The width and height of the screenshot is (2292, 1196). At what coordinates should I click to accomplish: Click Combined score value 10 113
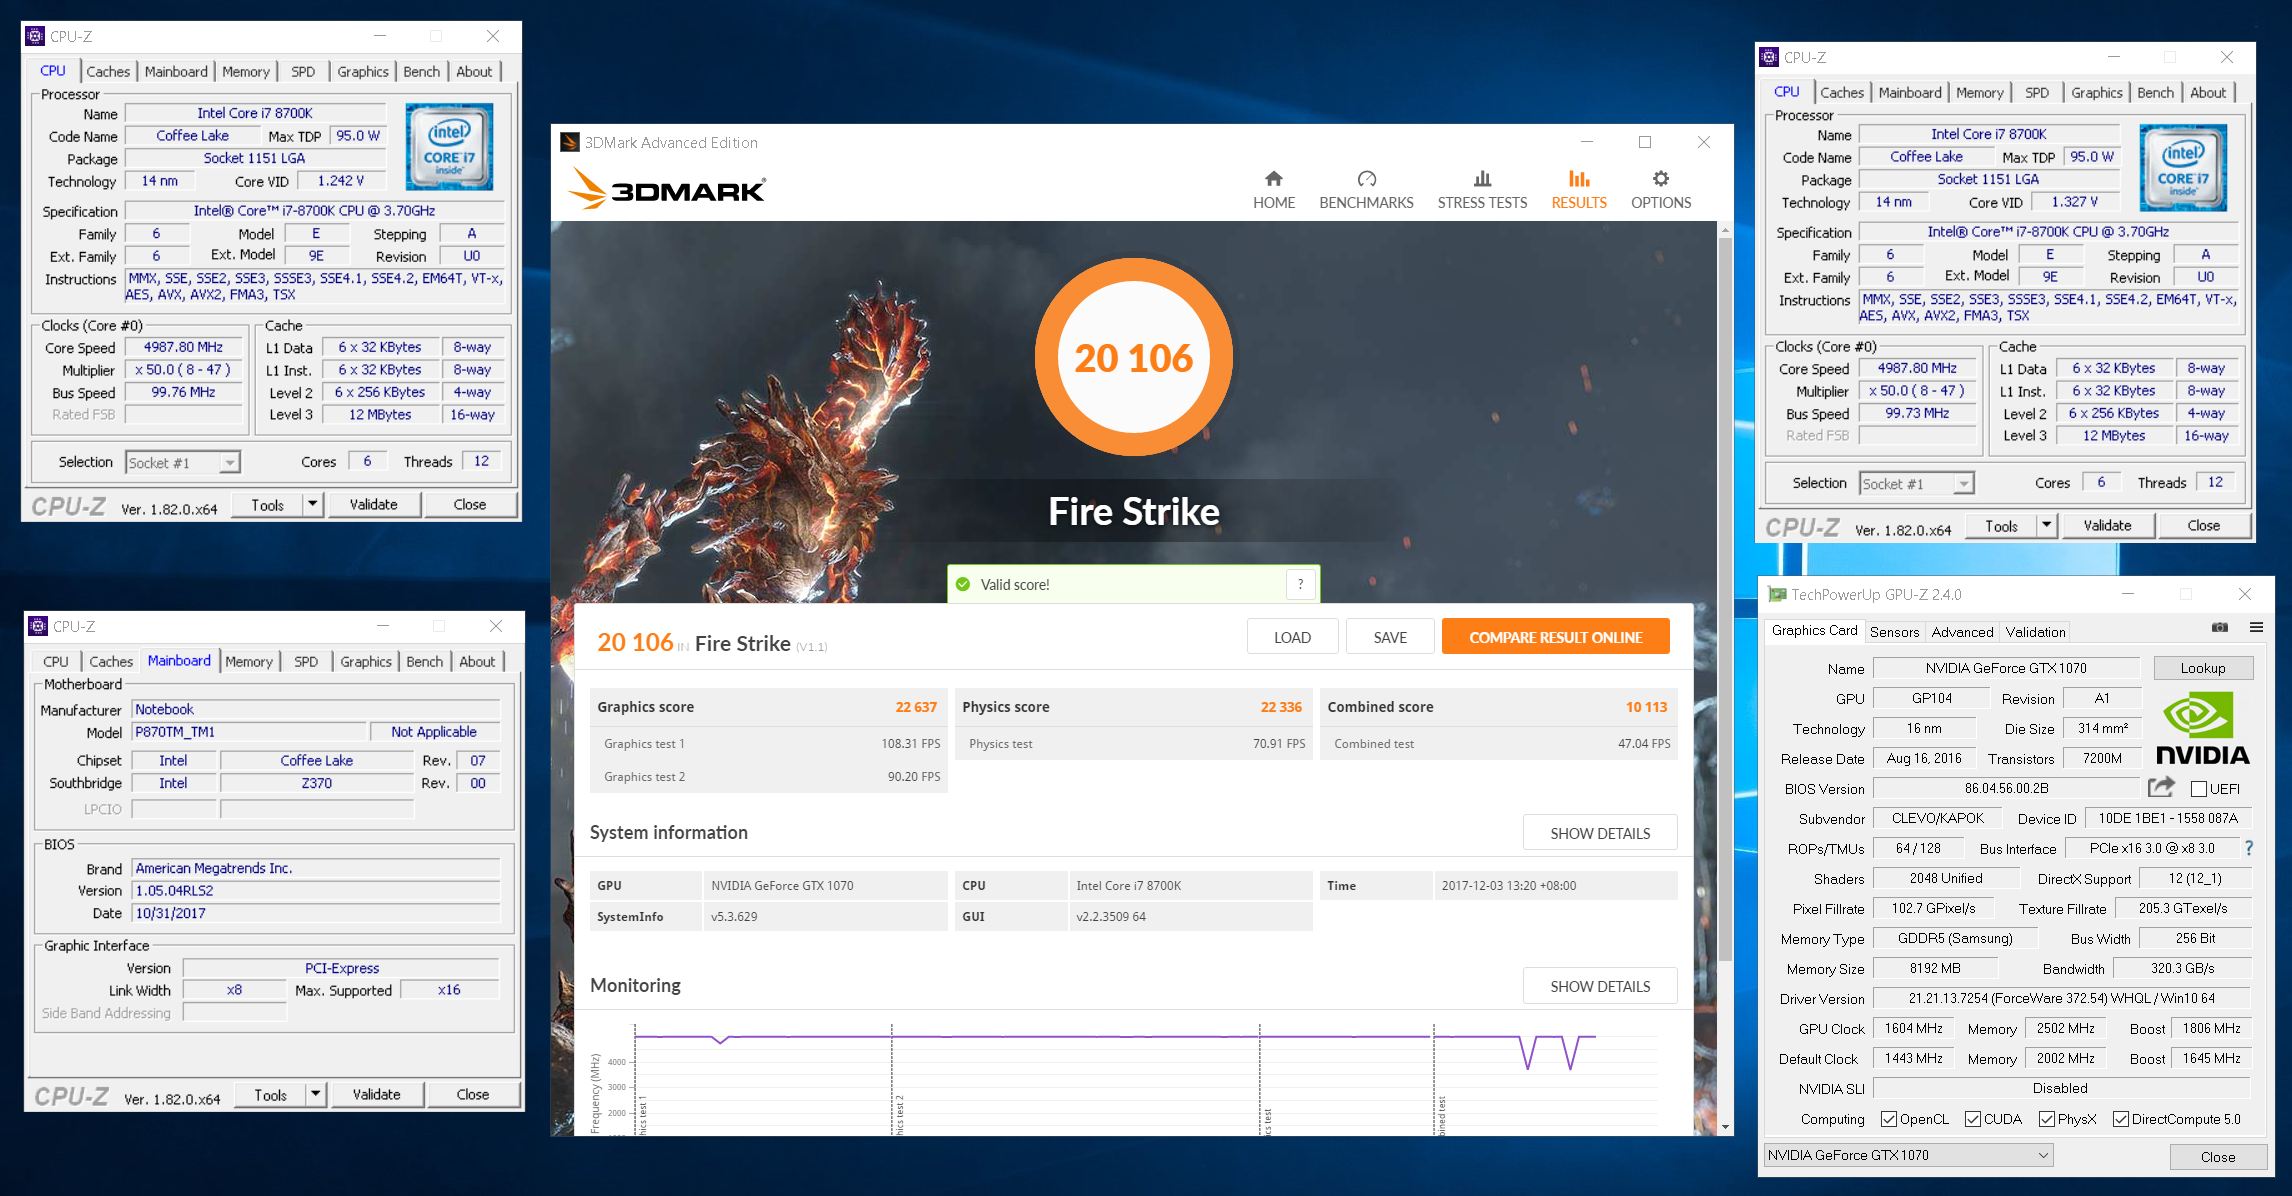click(x=1646, y=707)
